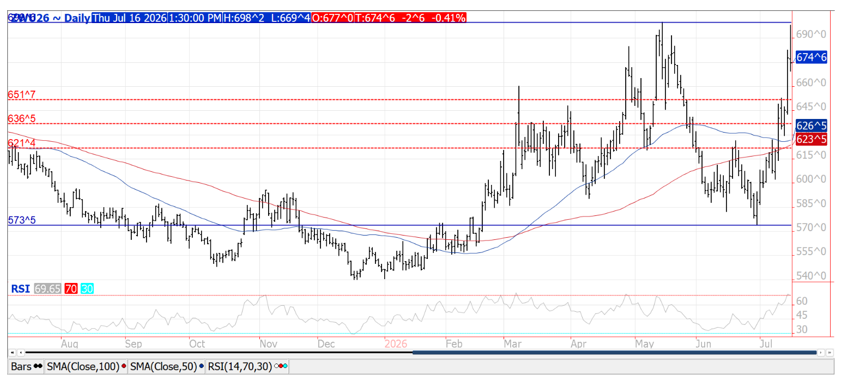This screenshot has height=382, width=847.
Task: Click the 651^7 dashed resistance line label
Action: [x=22, y=95]
